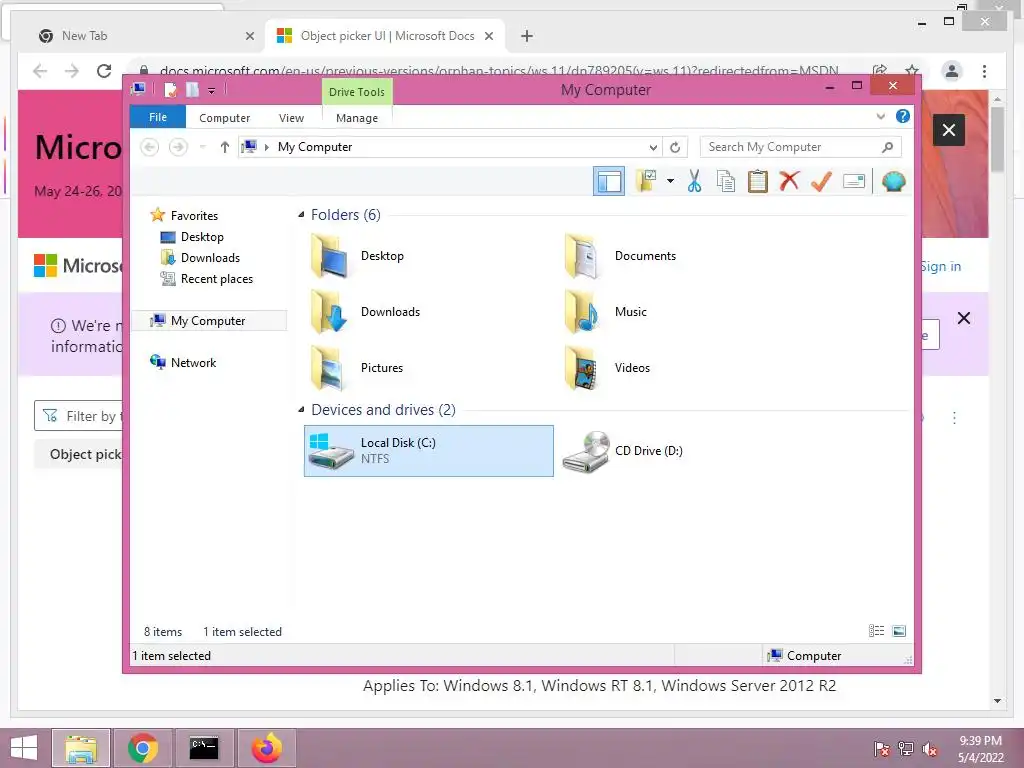Click the Cut scissors icon

(x=694, y=181)
